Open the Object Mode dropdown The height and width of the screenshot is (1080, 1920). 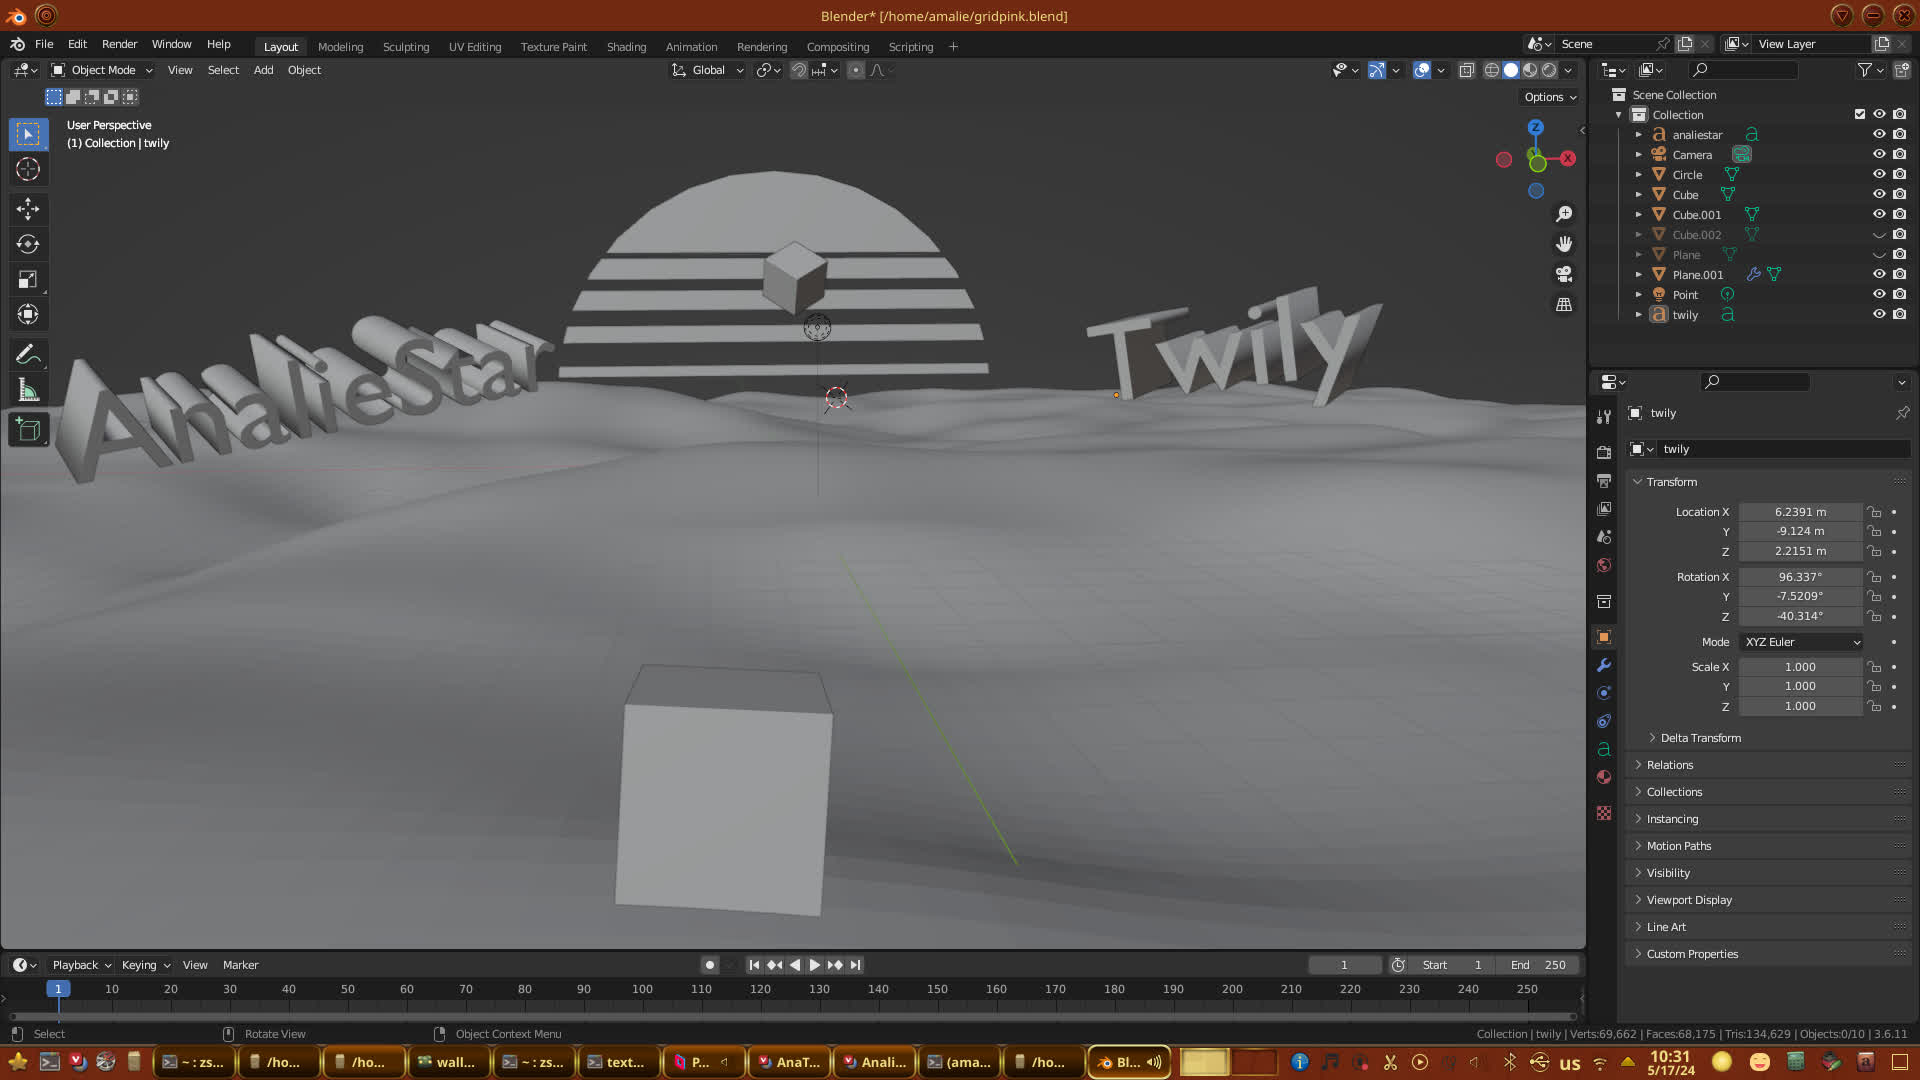pos(102,70)
